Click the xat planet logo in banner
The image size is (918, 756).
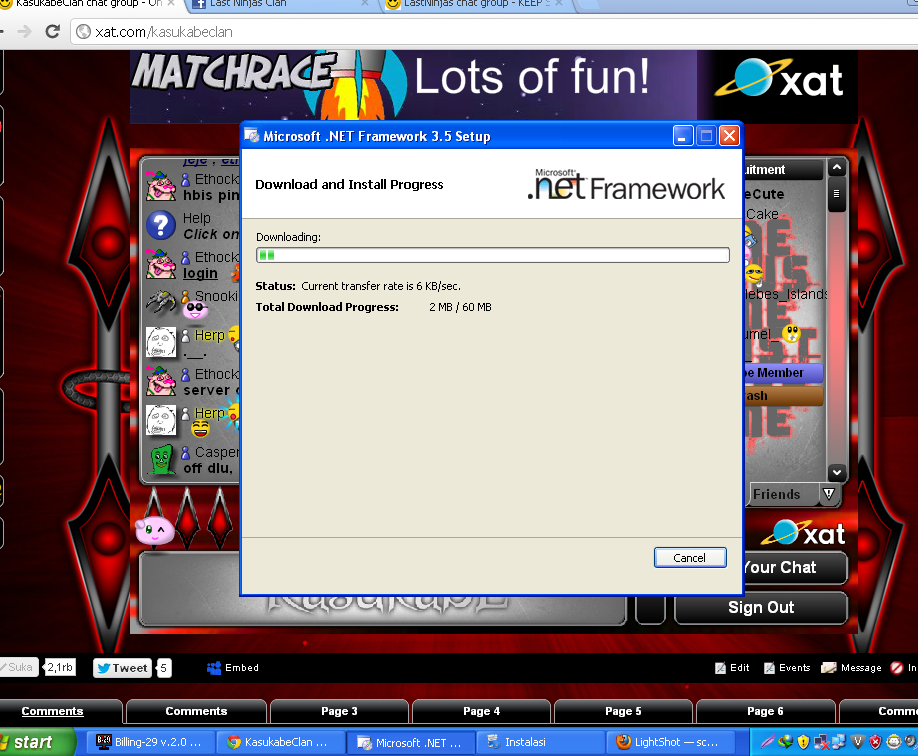tap(779, 79)
